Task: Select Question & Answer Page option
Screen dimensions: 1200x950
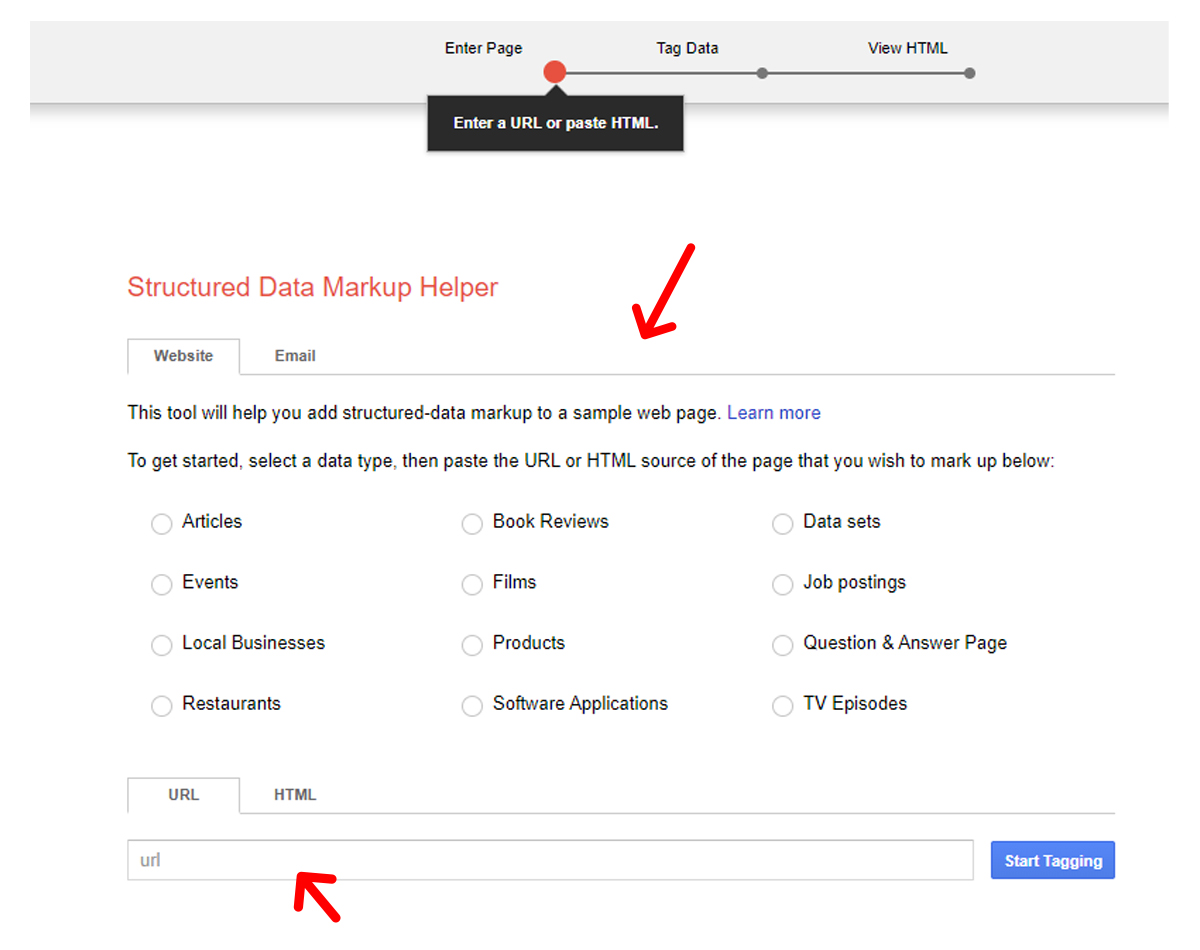Action: pyautogui.click(x=783, y=646)
